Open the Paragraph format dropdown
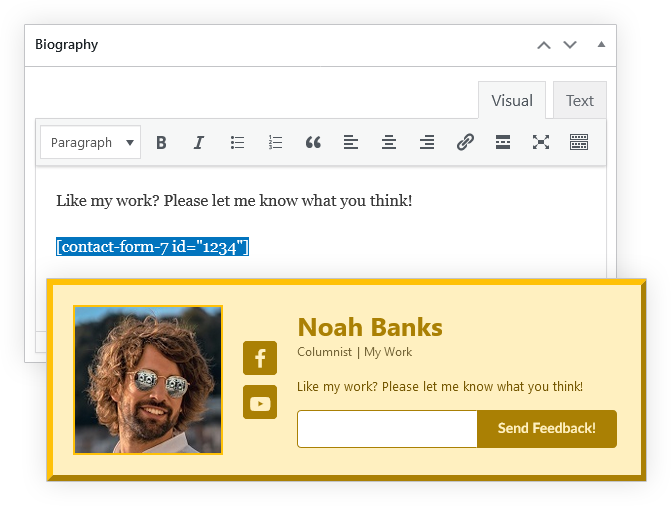Image resolution: width=671 pixels, height=506 pixels. point(90,143)
